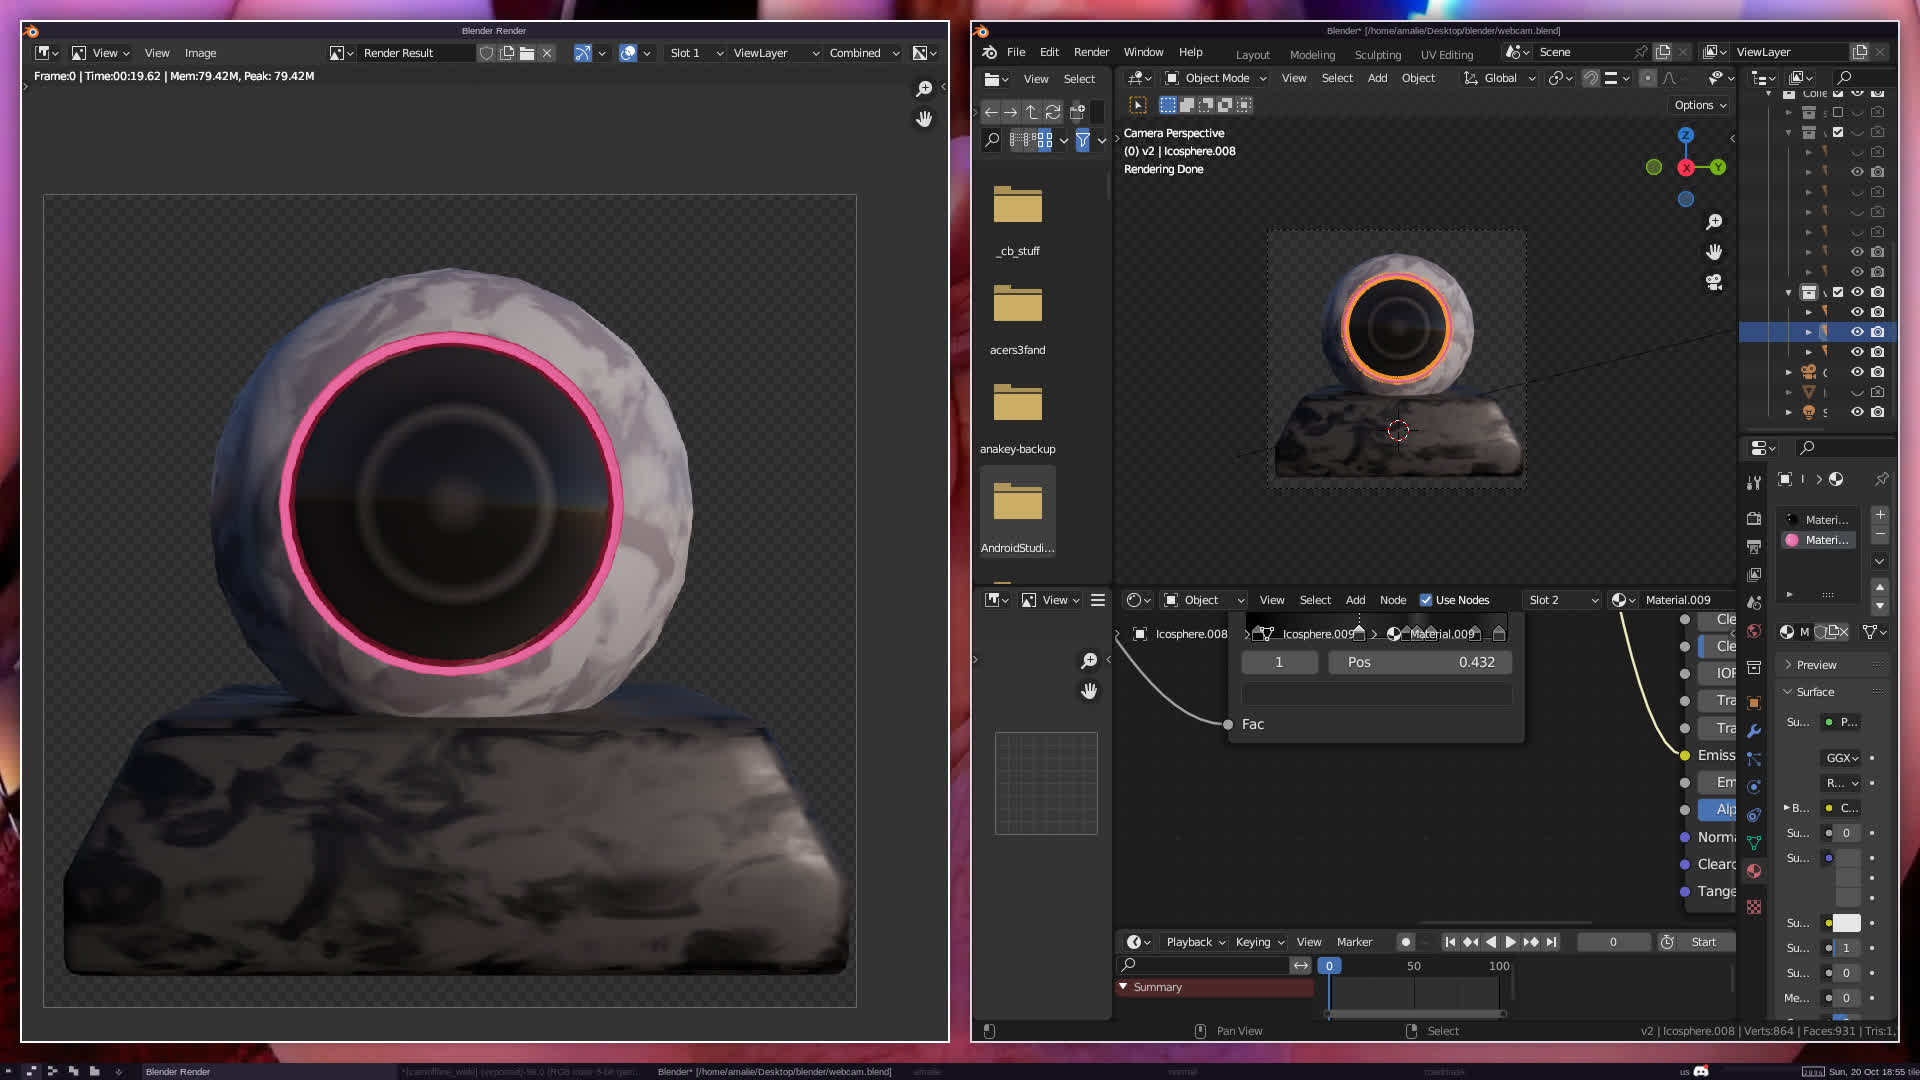Click the camera view icon in the viewport
Viewport: 1920px width, 1080px height.
pos(1714,283)
